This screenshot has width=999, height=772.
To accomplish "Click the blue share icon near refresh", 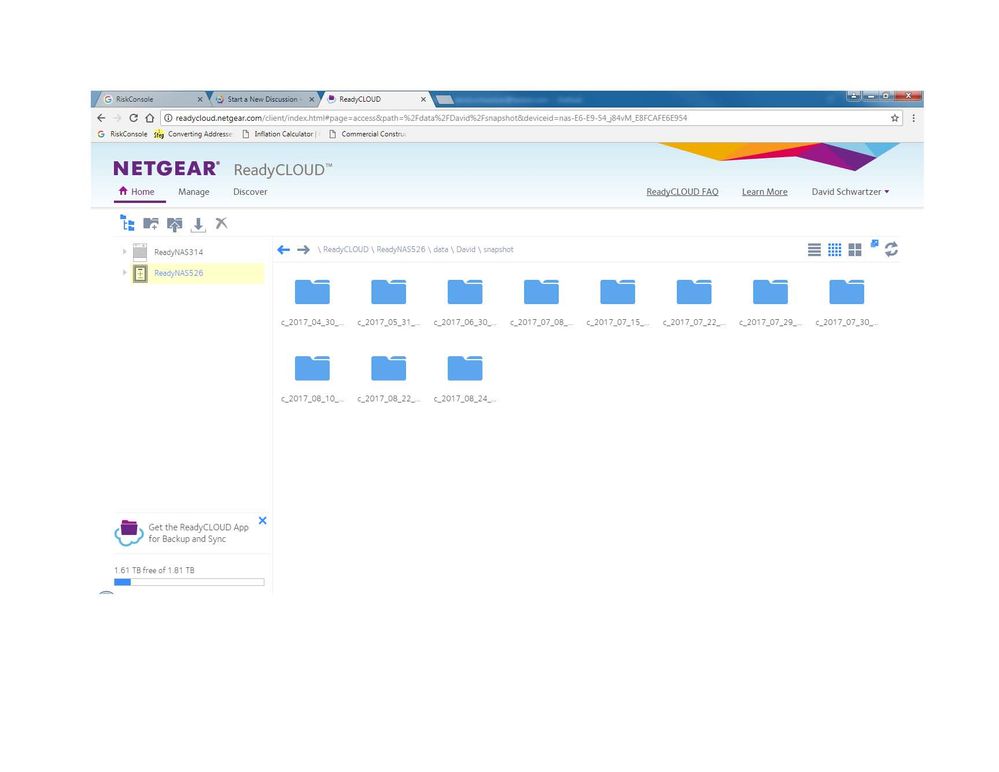I will click(x=875, y=243).
